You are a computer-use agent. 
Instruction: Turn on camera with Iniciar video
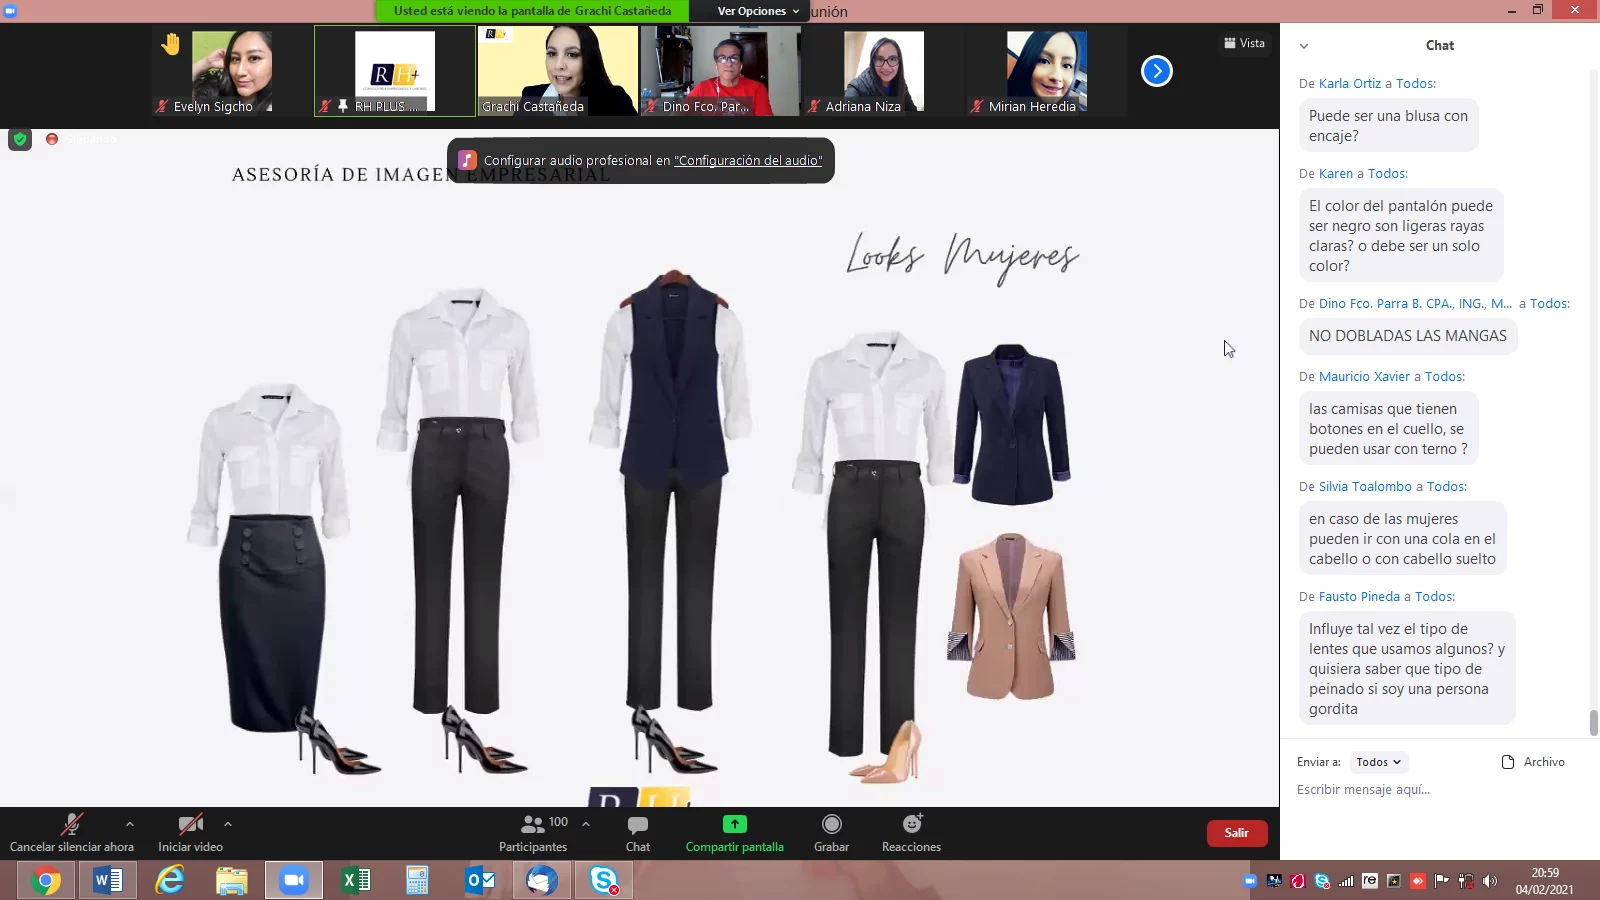click(190, 825)
